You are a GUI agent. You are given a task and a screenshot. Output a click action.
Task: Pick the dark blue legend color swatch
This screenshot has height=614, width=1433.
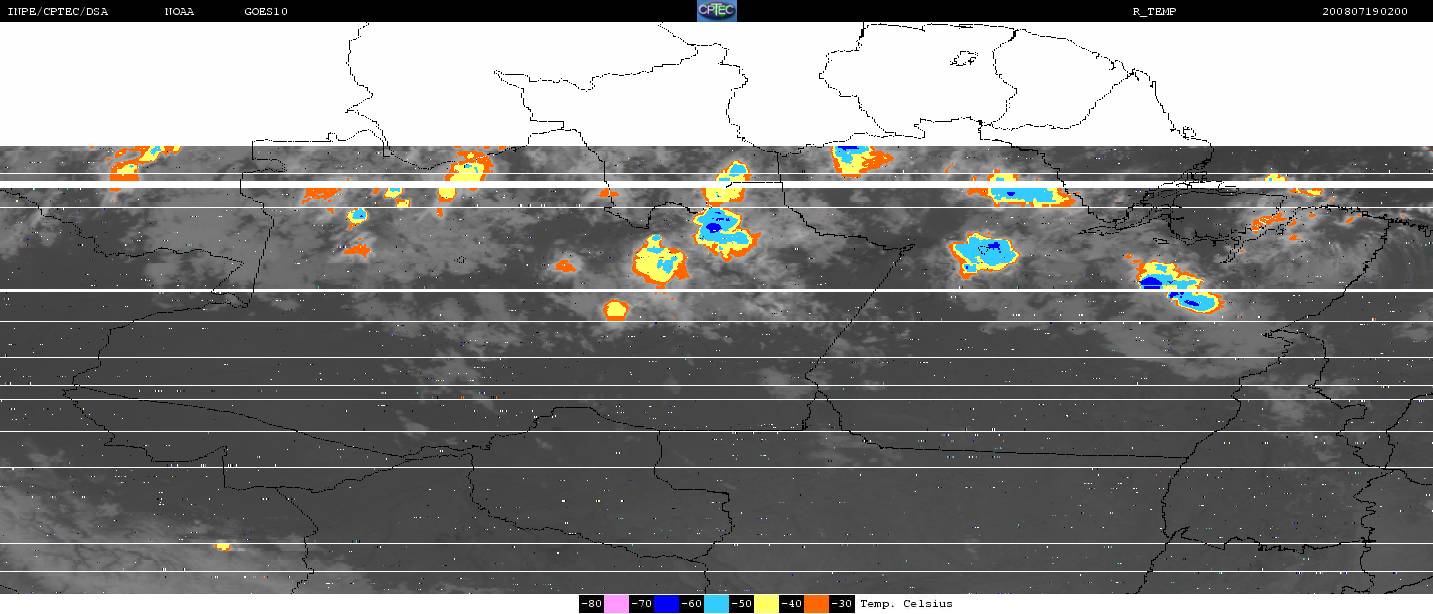point(666,604)
